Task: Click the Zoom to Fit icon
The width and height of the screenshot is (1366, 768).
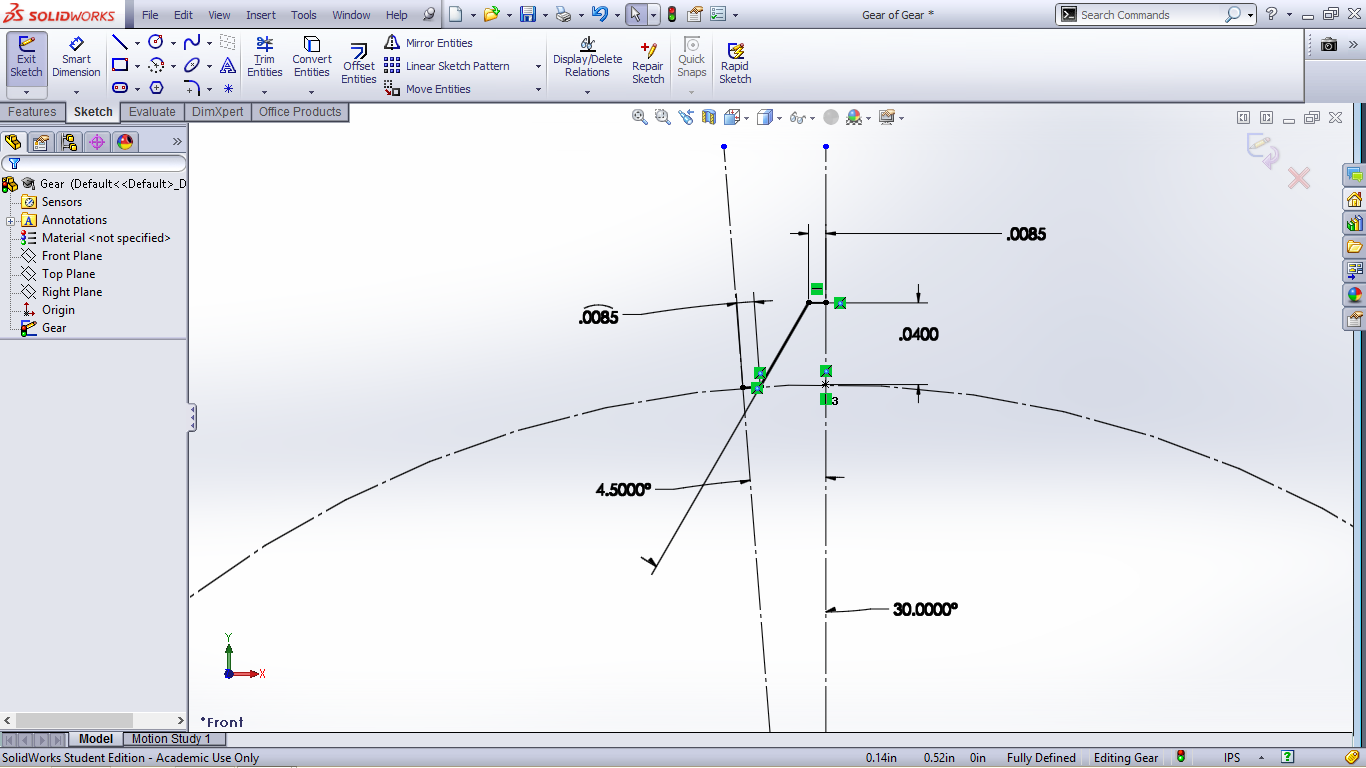Action: click(x=640, y=117)
